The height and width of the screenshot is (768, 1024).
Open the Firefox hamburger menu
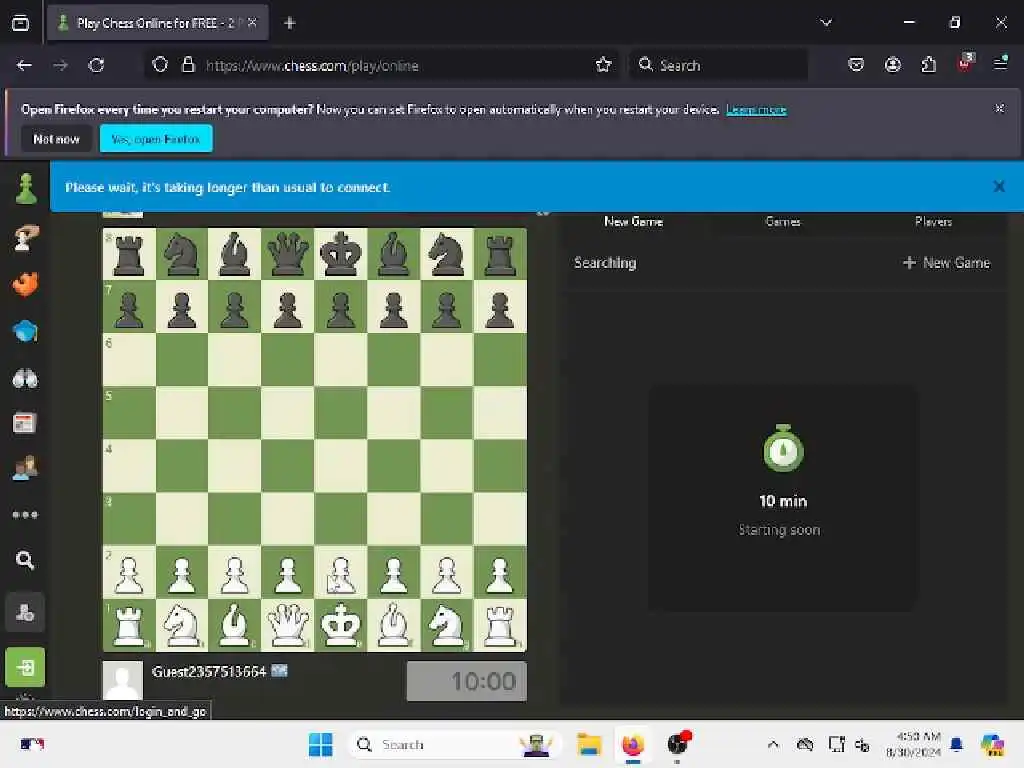(x=1000, y=63)
